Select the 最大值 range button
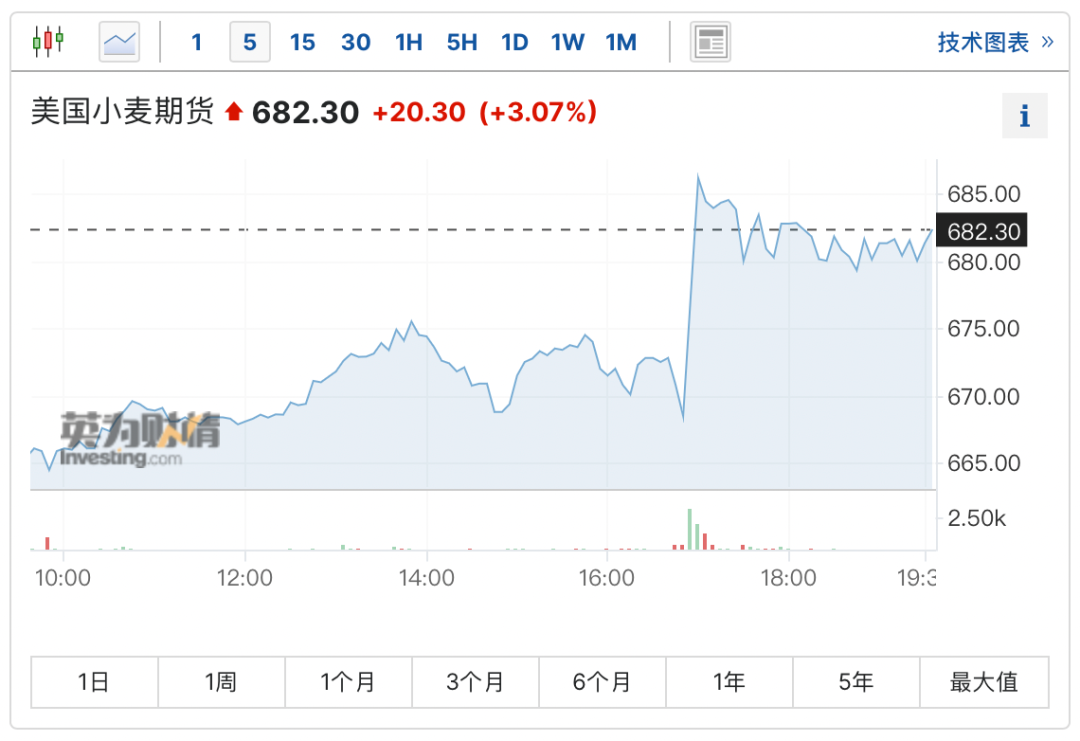Screen dimensions: 1080x741 point(984,682)
